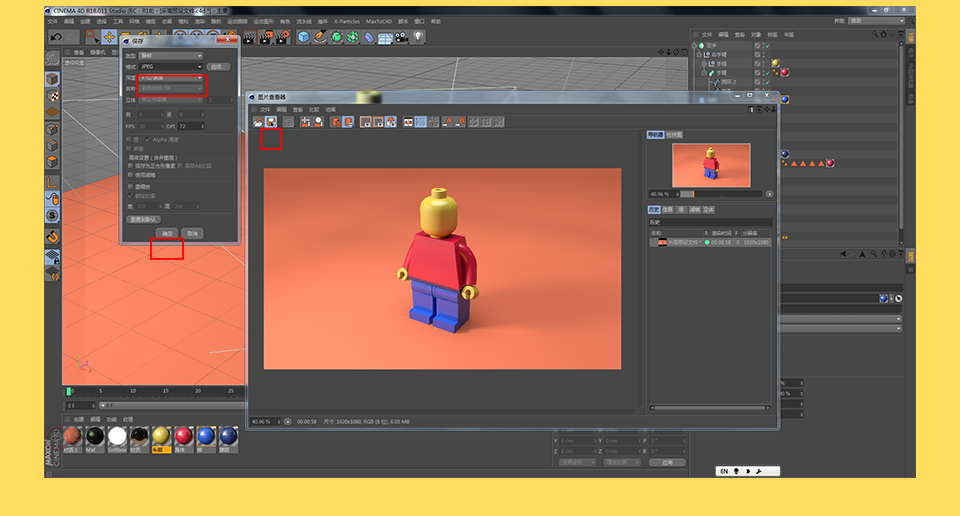Toggle visibility dots of top object row

point(763,45)
